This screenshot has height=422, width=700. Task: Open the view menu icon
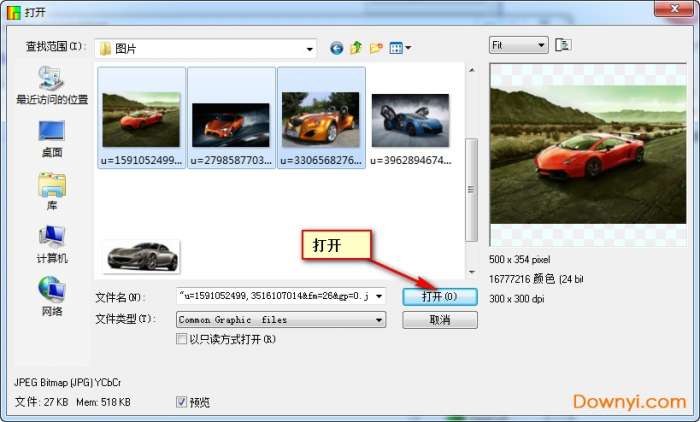400,48
